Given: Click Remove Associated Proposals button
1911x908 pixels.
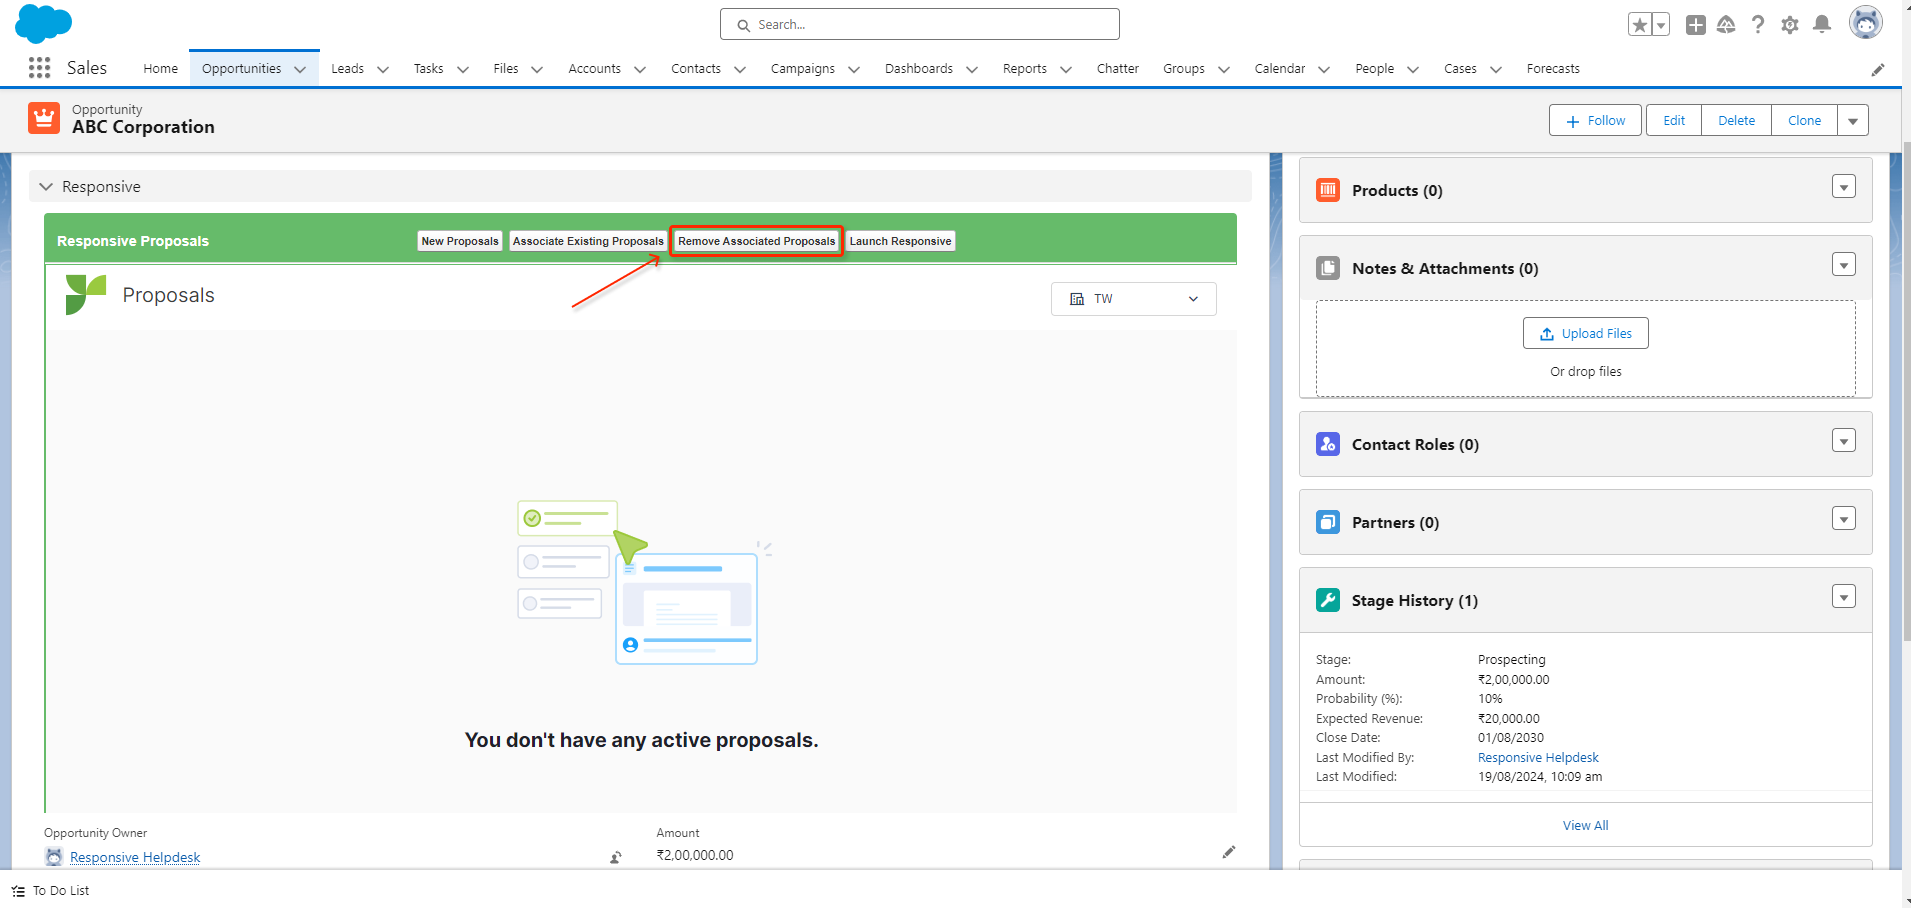Looking at the screenshot, I should pyautogui.click(x=756, y=241).
